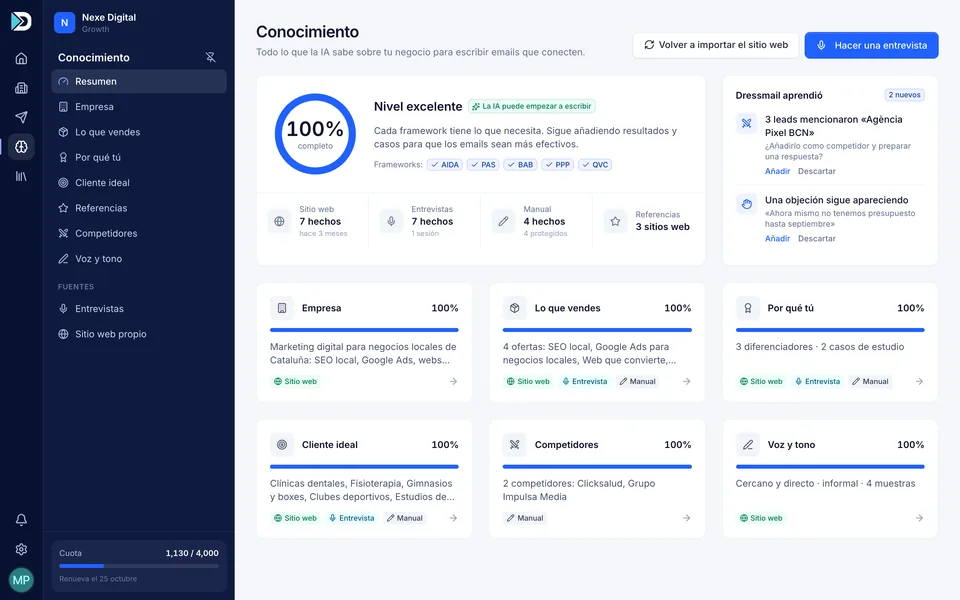Screen dimensions: 960x600
Task: Click the Dressmail logo icon
Action: [21, 21]
